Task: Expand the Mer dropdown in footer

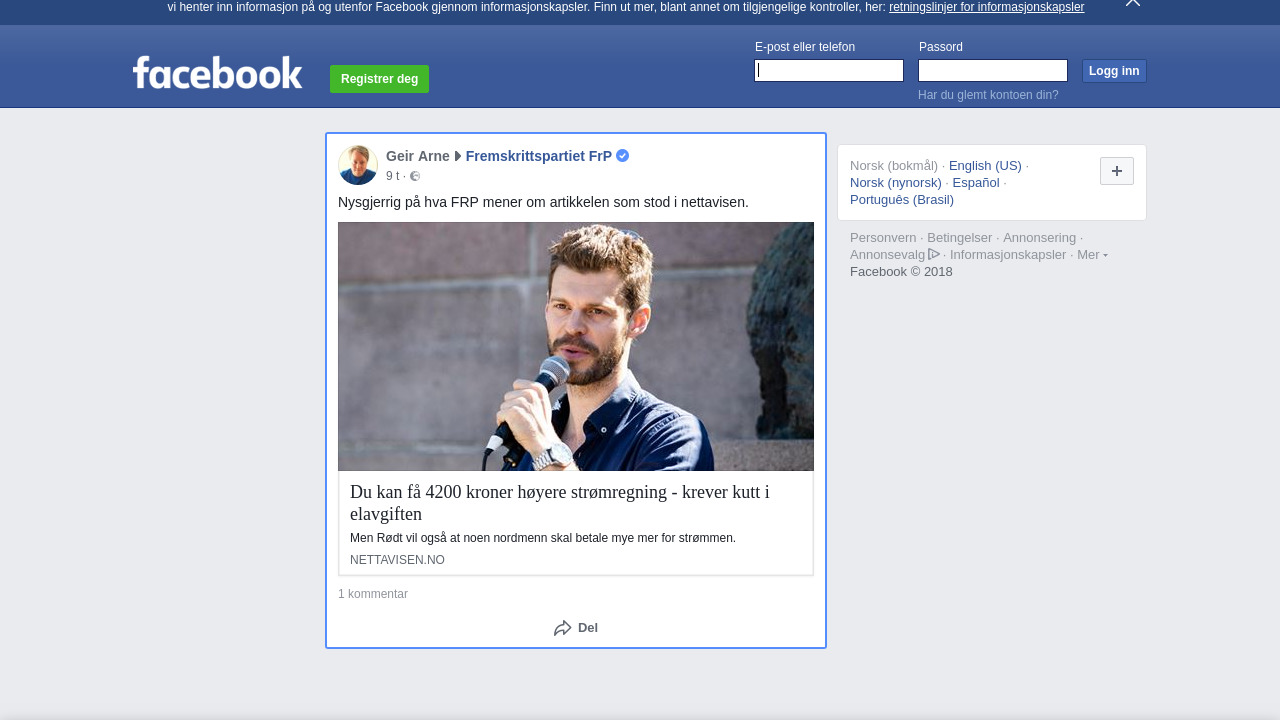Action: tap(1092, 255)
